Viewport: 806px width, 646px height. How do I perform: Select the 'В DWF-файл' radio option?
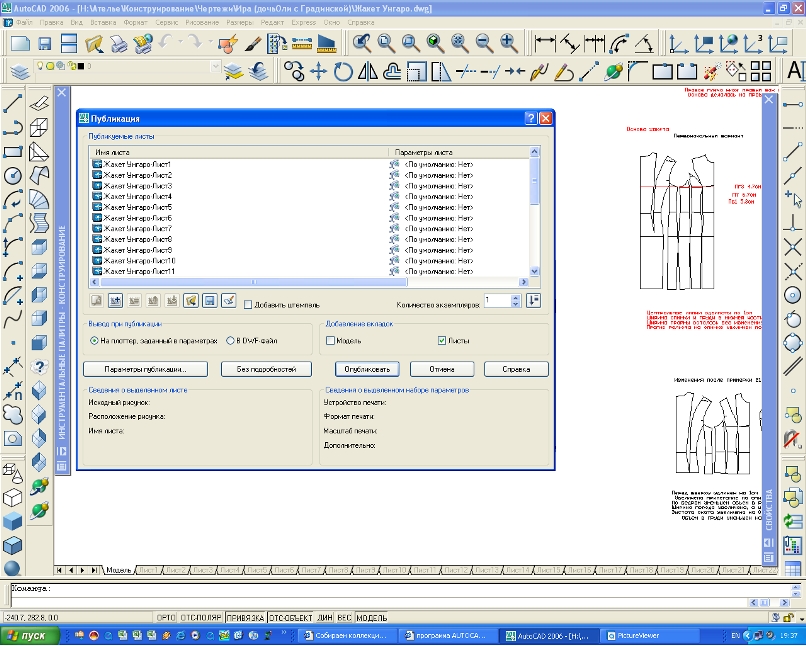click(231, 341)
